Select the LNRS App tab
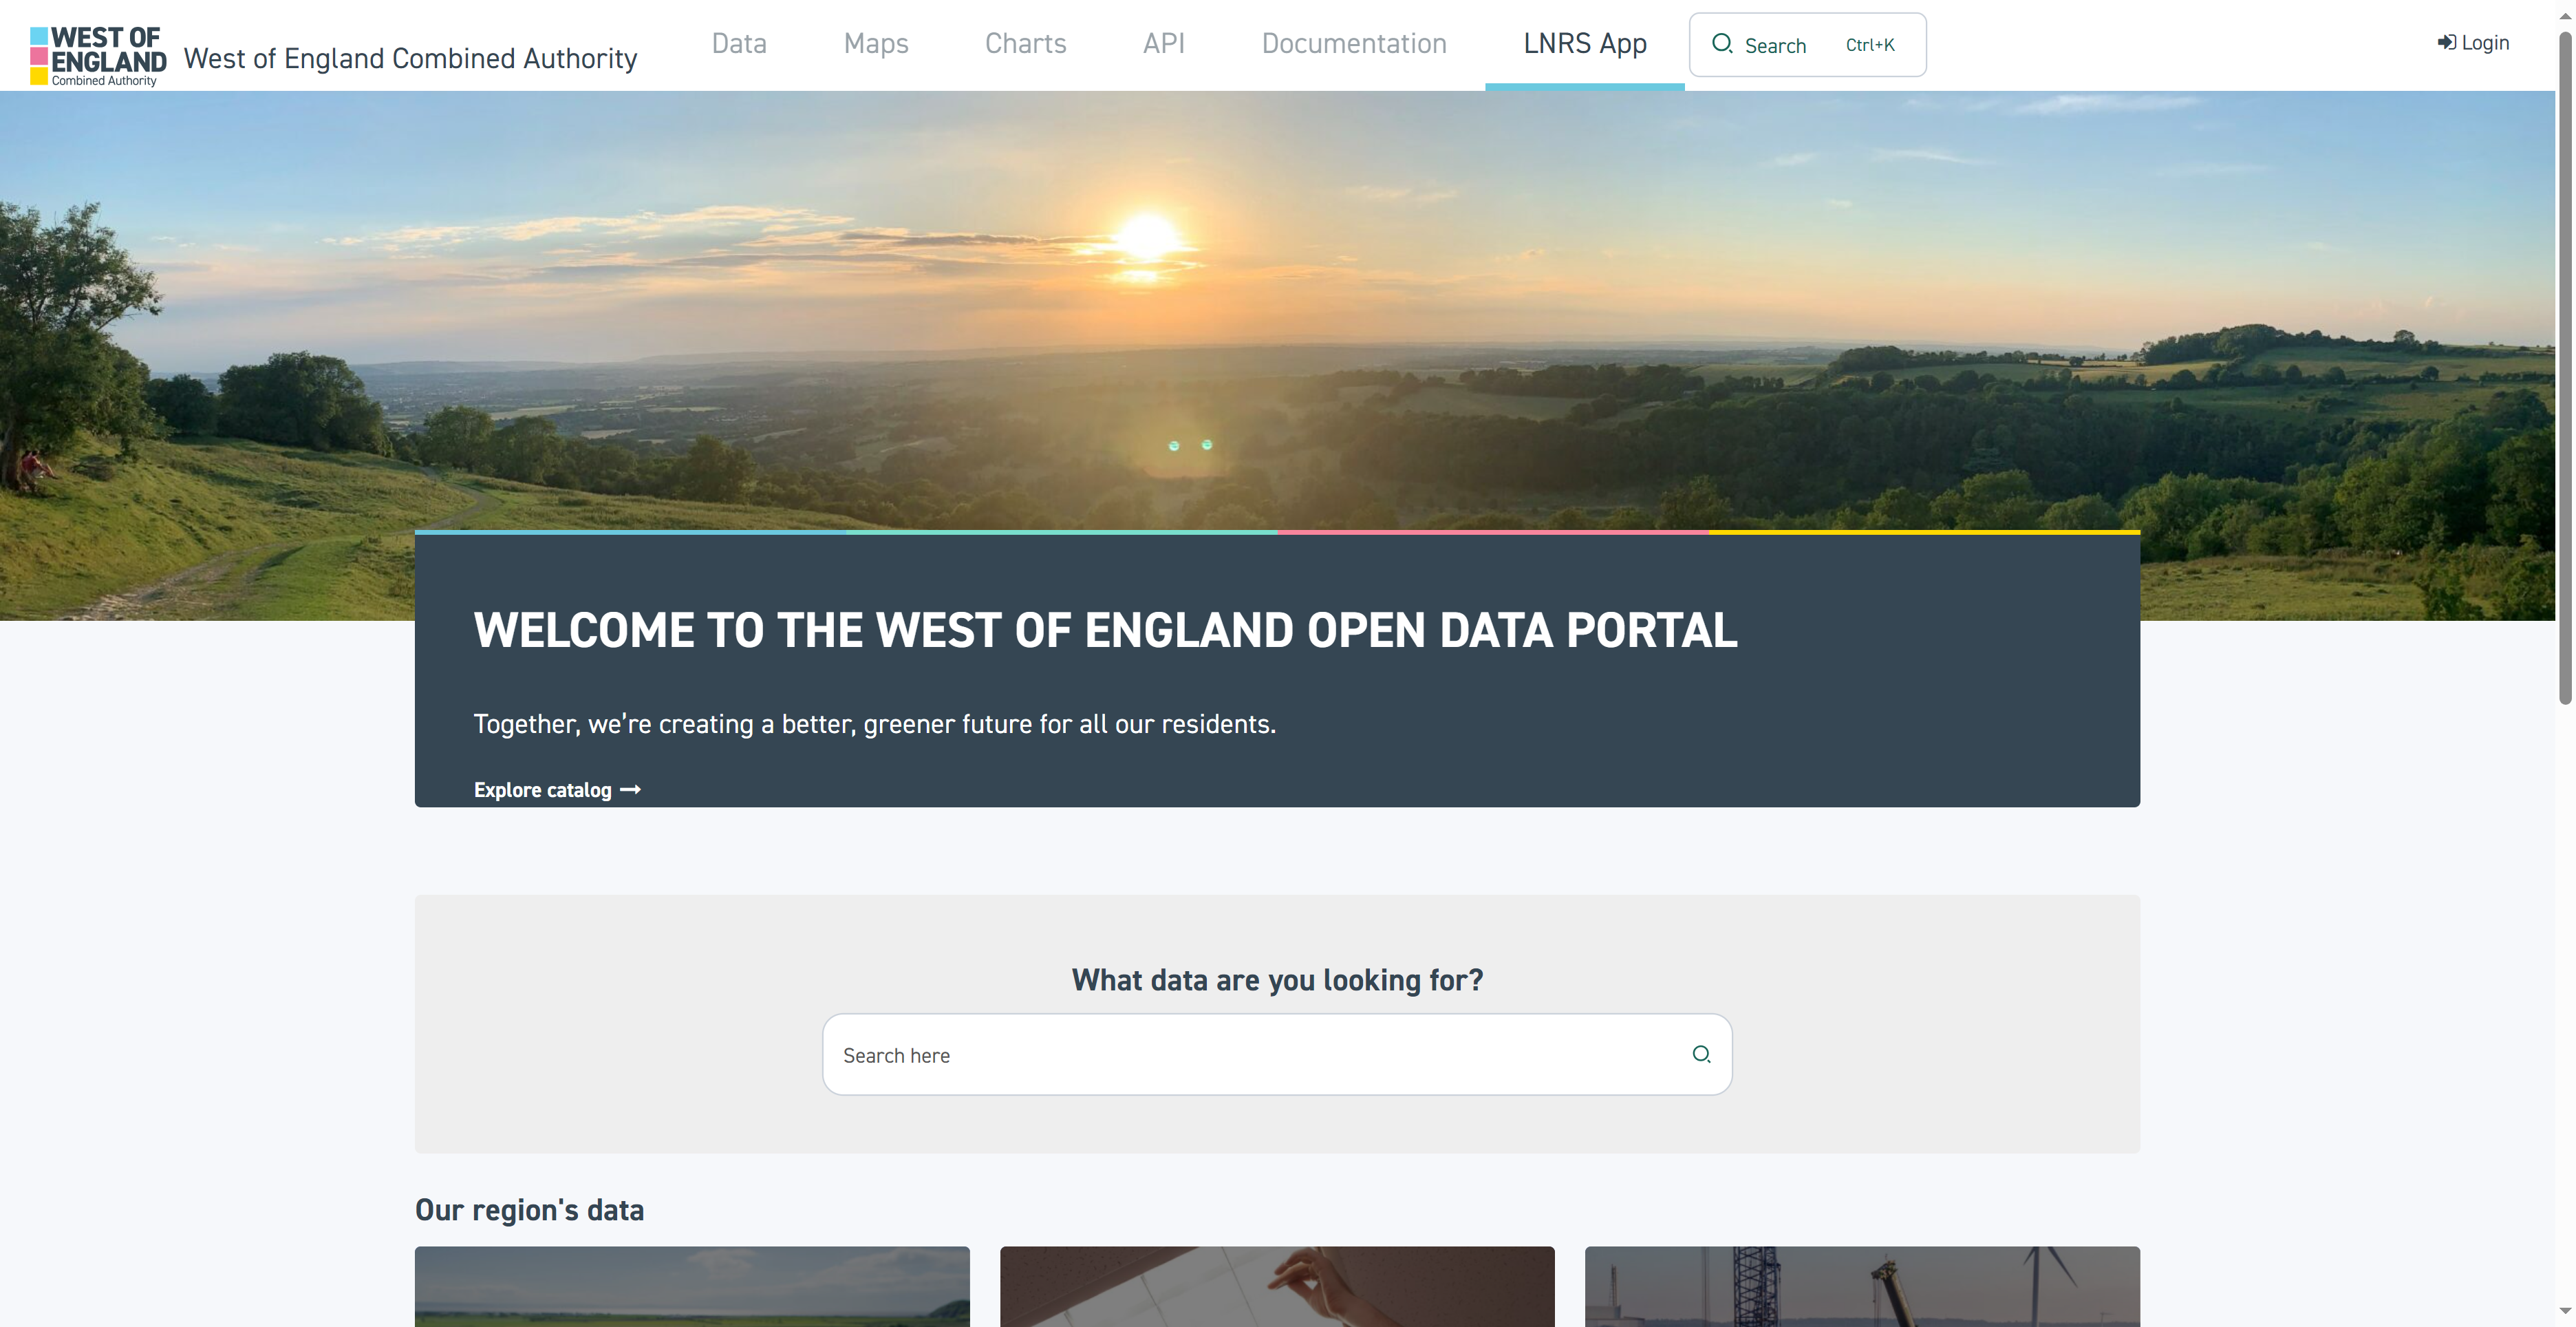The width and height of the screenshot is (2576, 1327). point(1585,42)
